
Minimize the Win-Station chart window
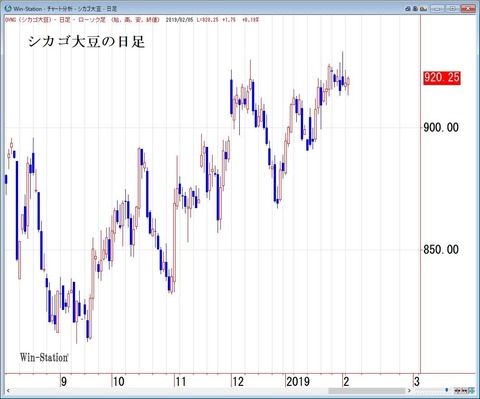(437, 9)
